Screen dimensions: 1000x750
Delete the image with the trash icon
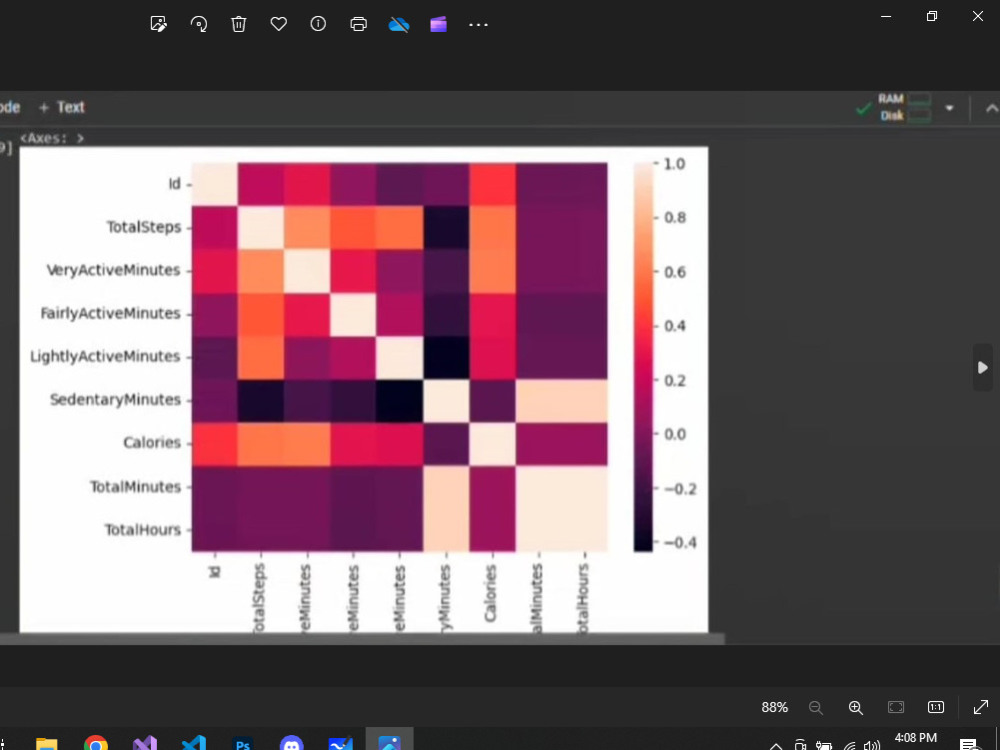tap(239, 24)
